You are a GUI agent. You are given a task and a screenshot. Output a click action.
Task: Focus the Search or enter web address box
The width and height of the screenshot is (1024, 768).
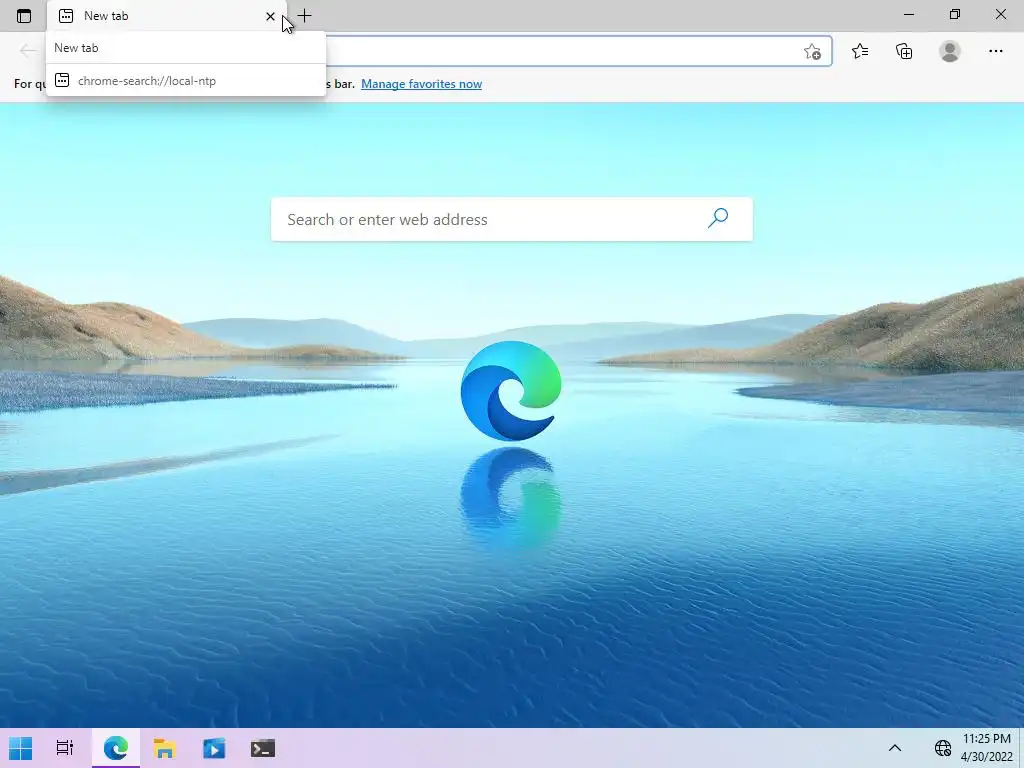tap(511, 219)
